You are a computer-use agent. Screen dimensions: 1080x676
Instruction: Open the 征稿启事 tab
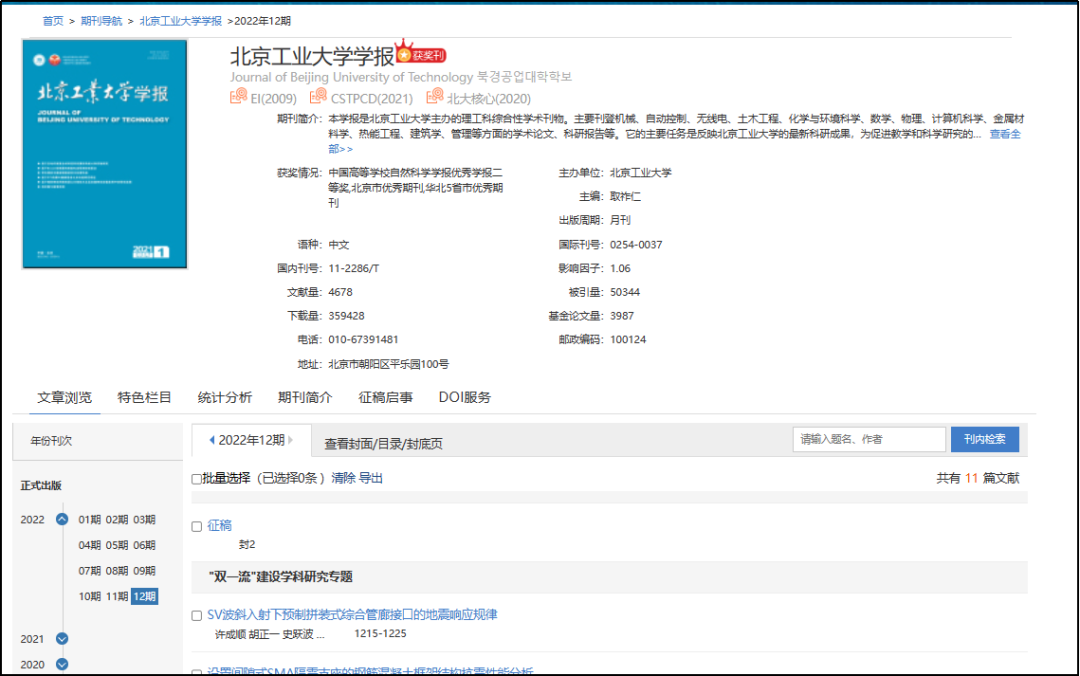coord(386,398)
